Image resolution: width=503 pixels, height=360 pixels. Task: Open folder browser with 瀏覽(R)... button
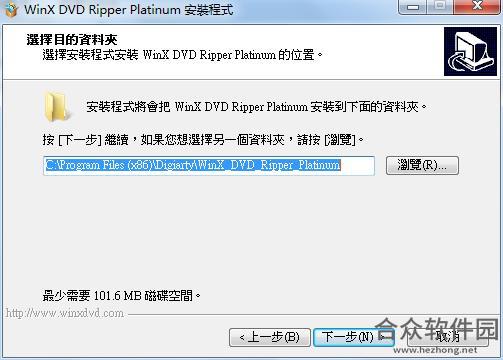[422, 165]
